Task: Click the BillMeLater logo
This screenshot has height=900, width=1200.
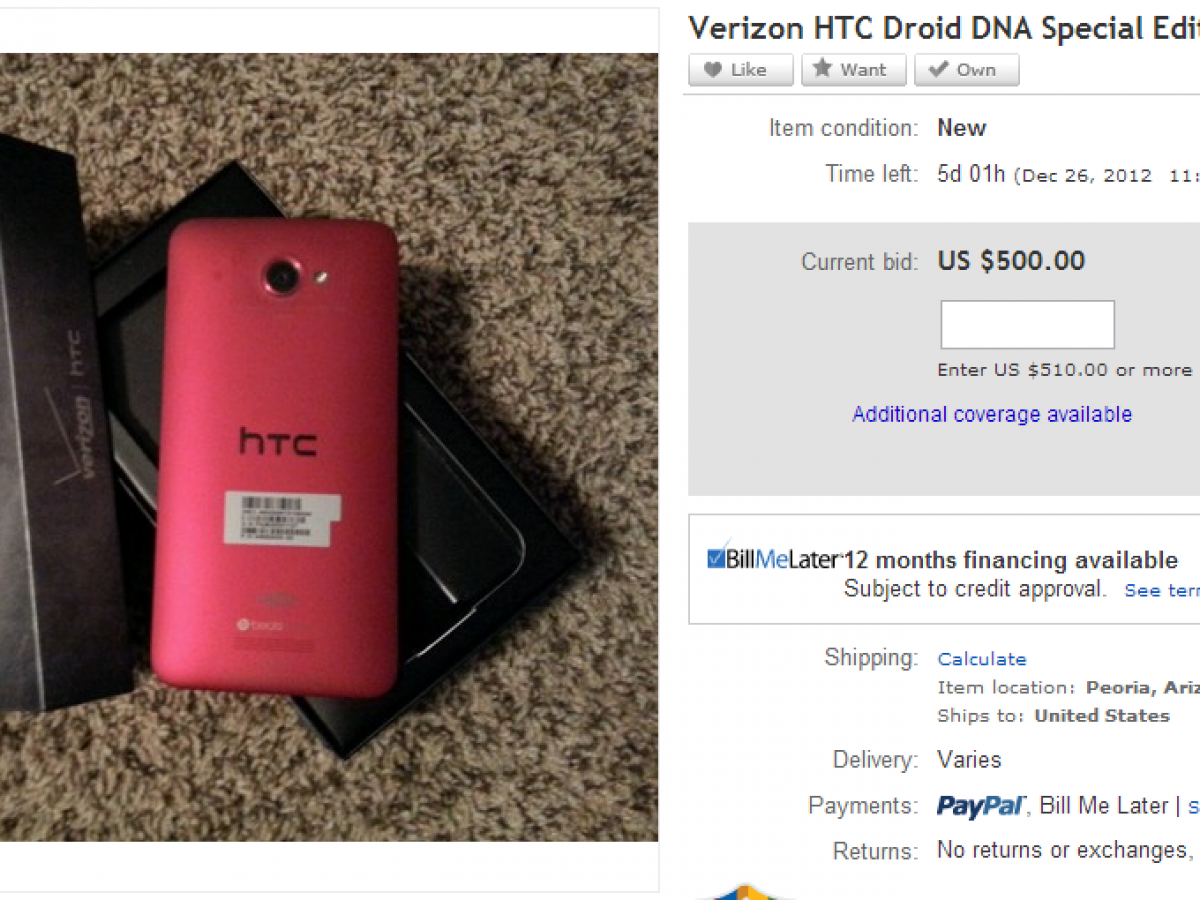Action: click(773, 560)
